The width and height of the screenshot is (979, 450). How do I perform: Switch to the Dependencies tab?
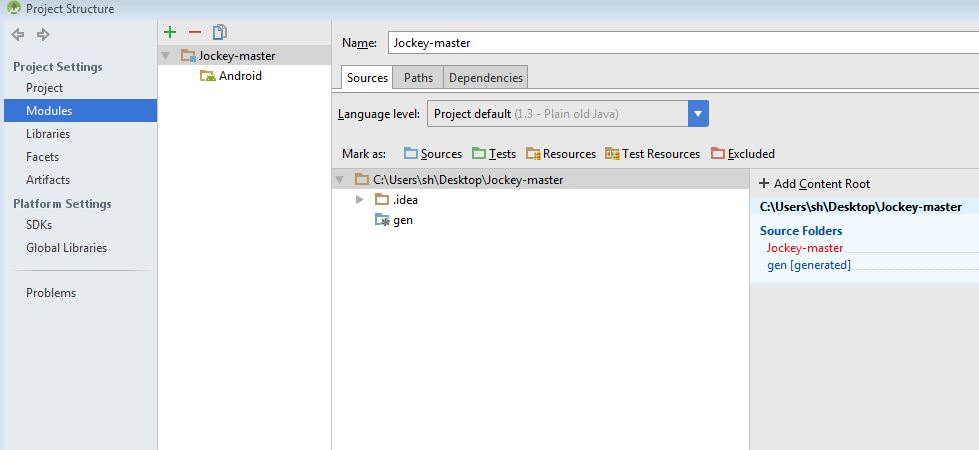point(485,78)
